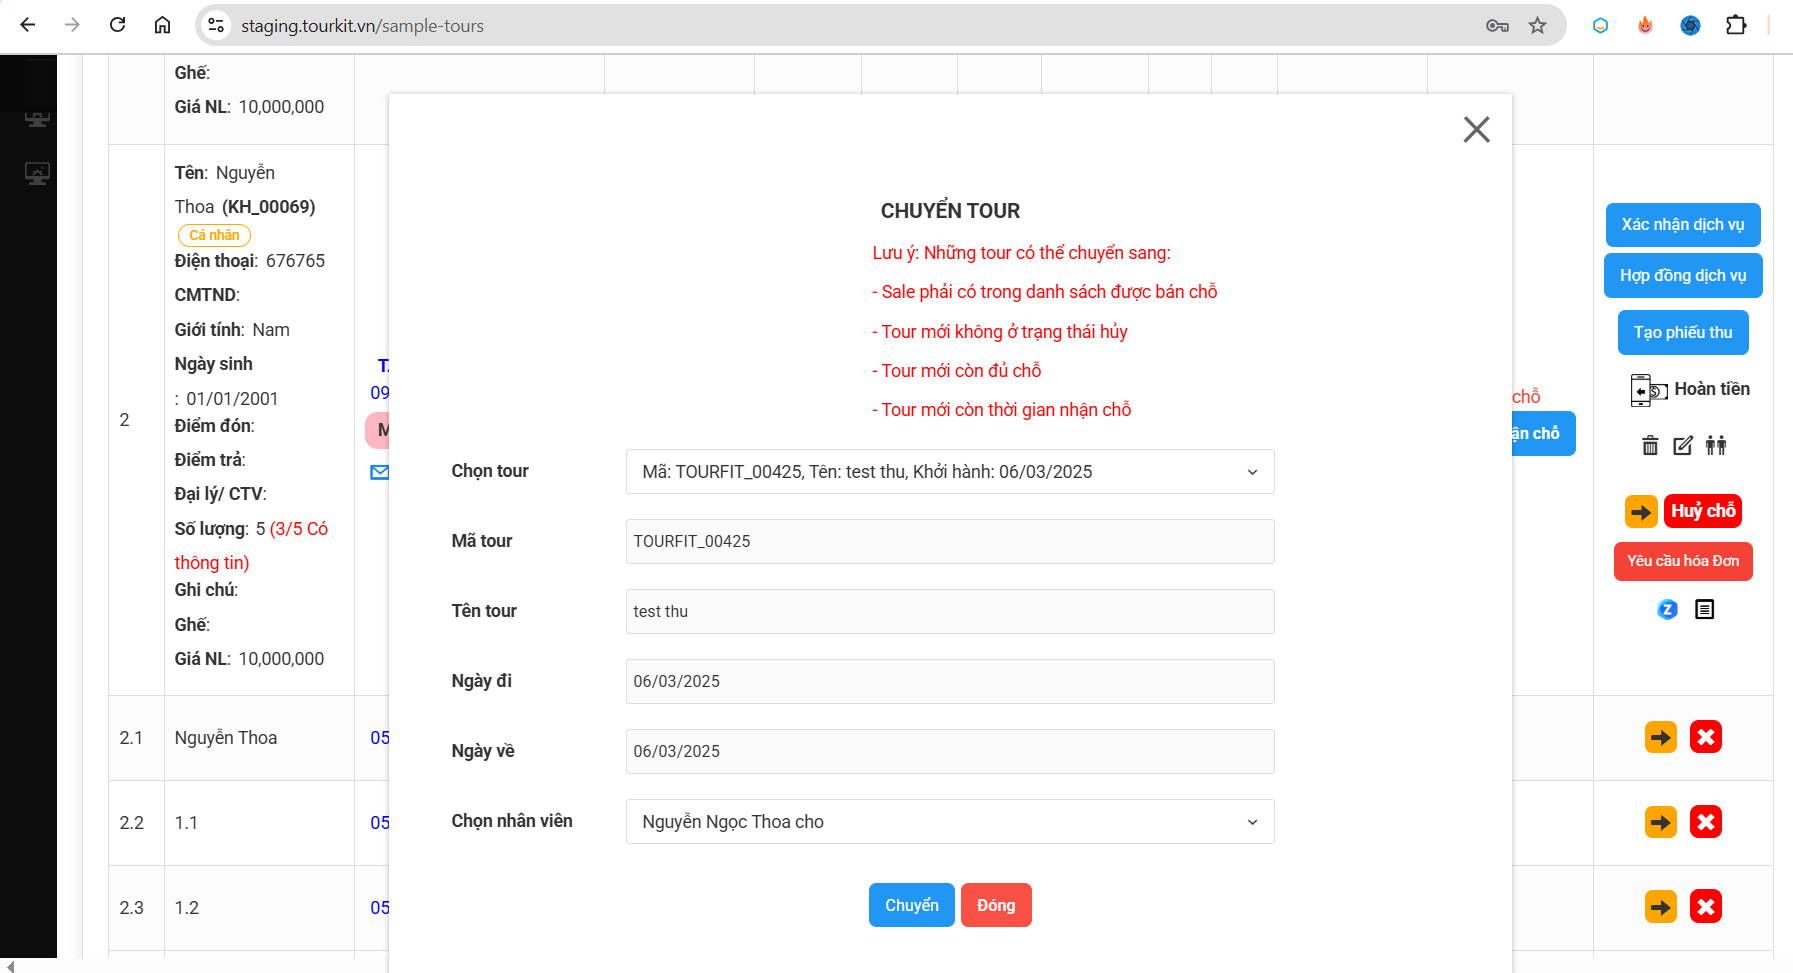Click the red X icon in row 2.1

[x=1705, y=738]
